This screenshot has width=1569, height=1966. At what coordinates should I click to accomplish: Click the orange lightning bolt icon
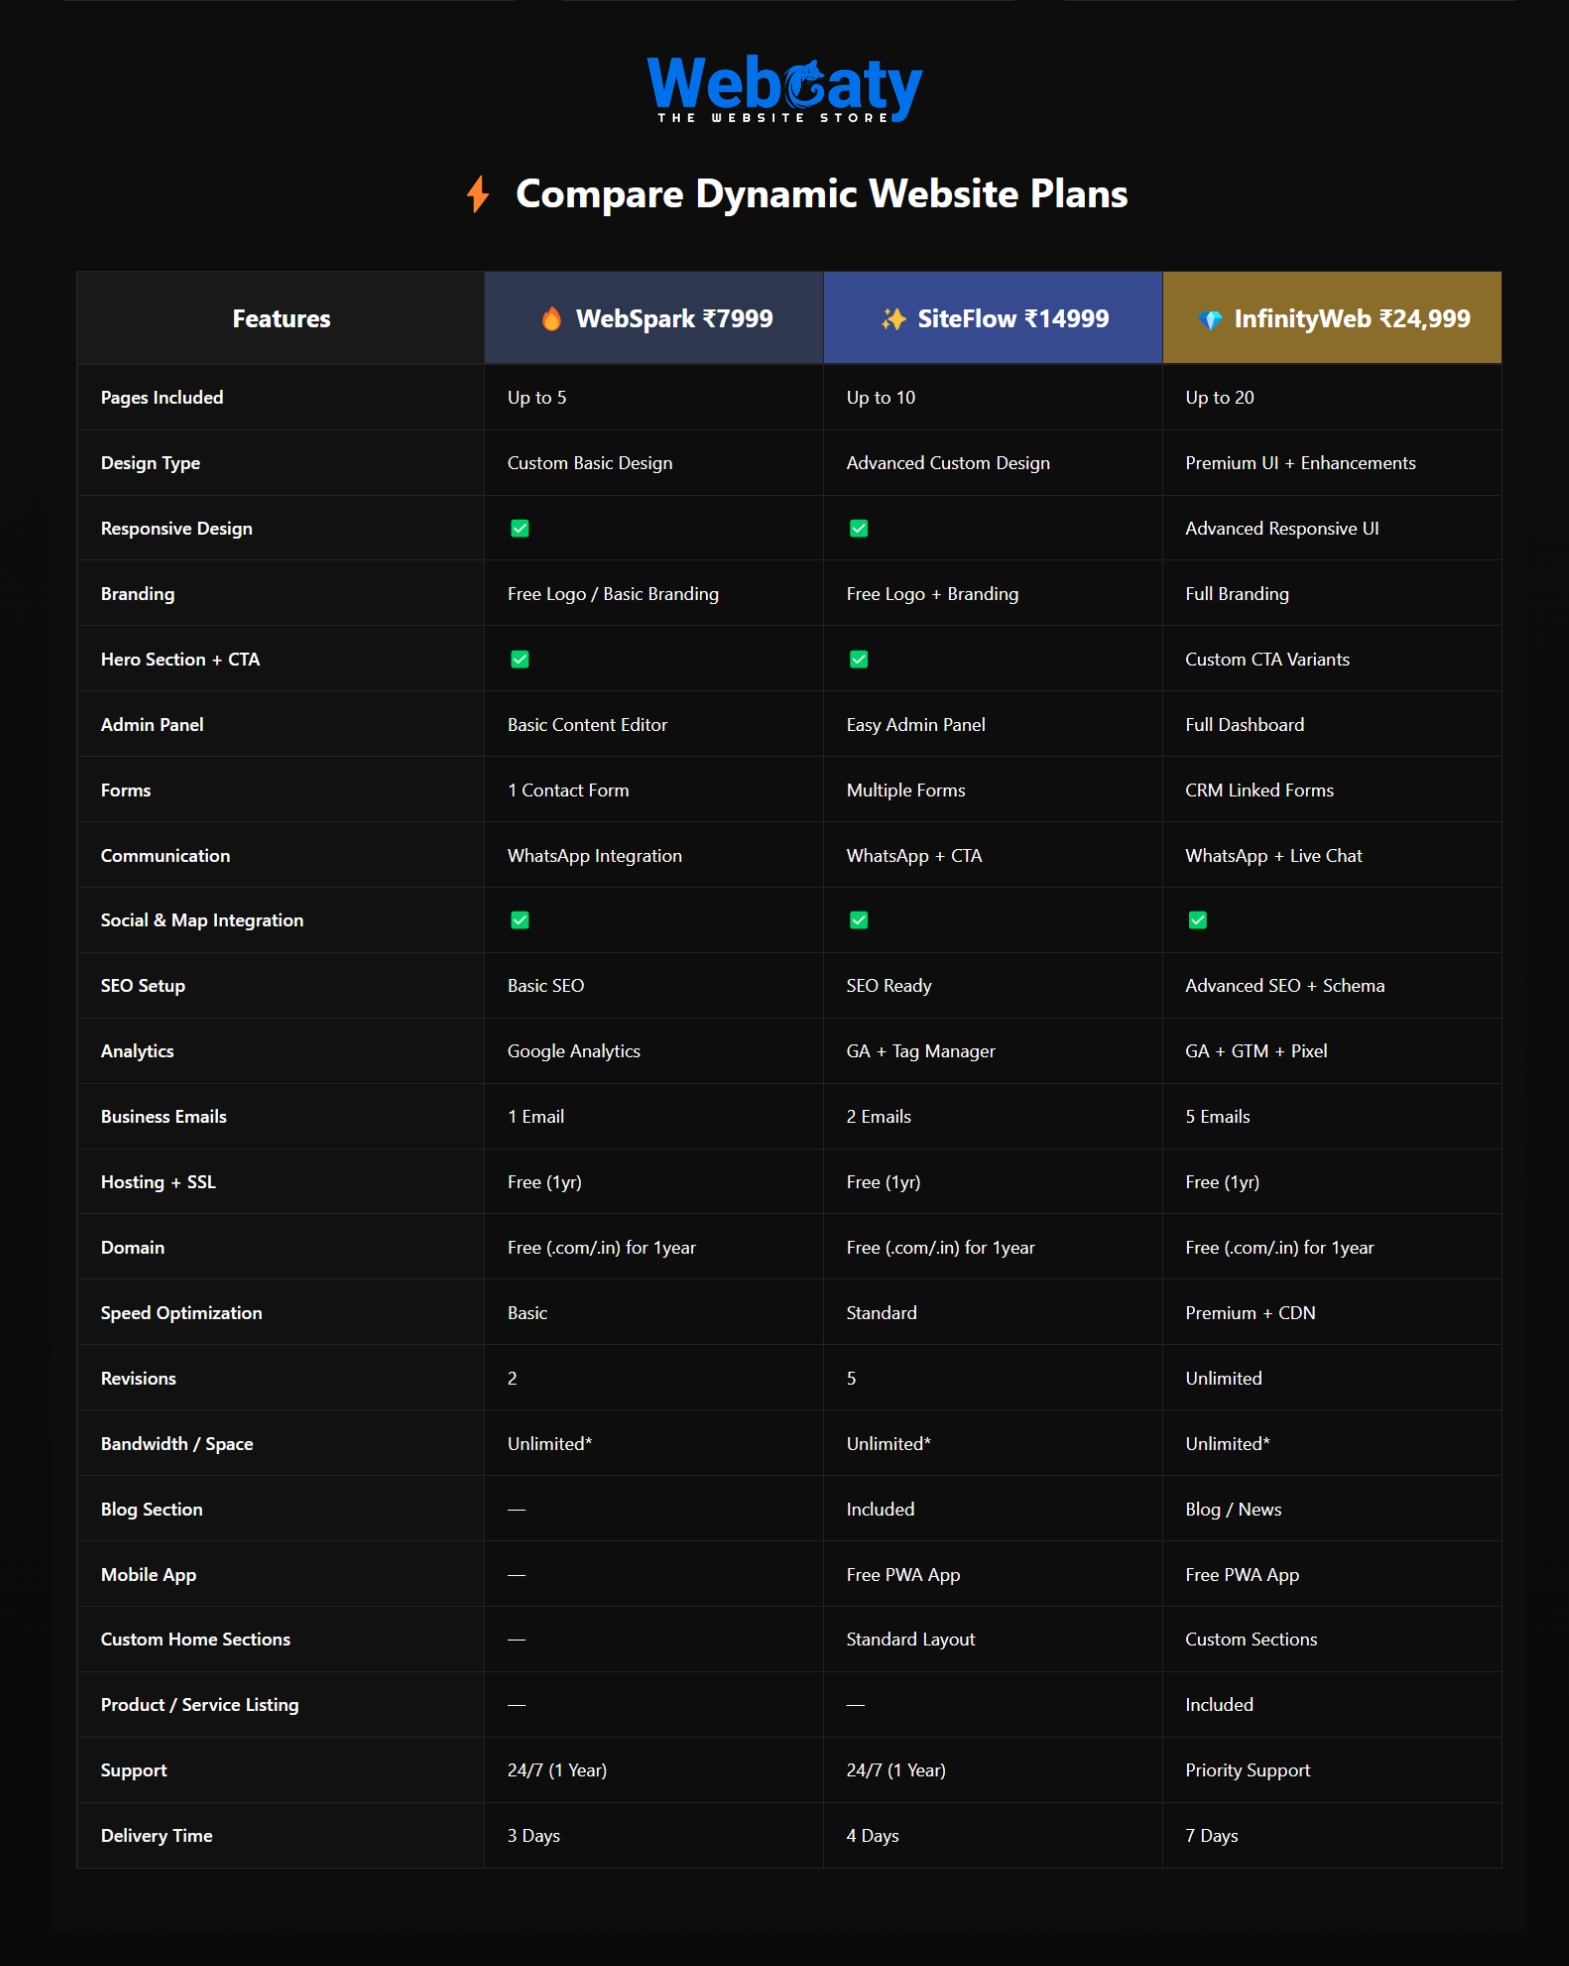coord(478,194)
